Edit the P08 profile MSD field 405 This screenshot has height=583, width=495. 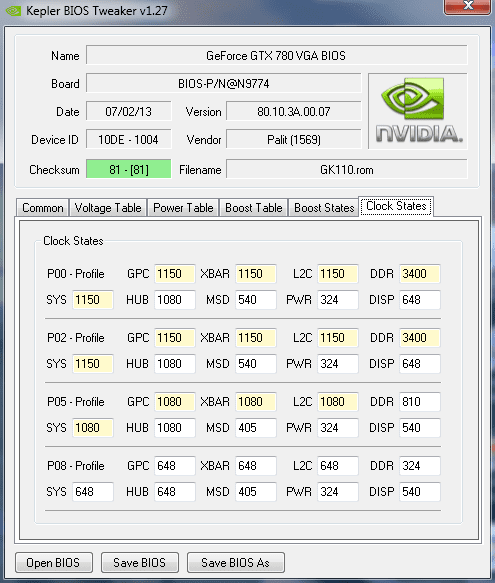click(256, 492)
